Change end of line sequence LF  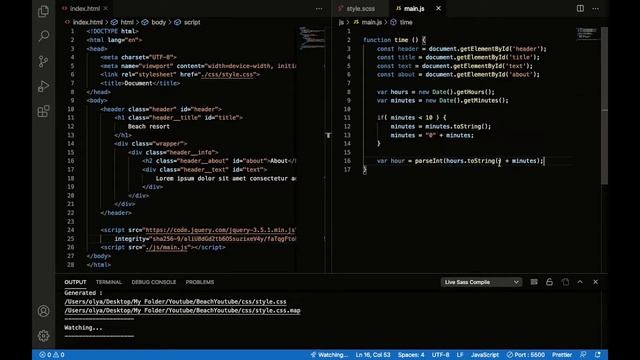tap(460, 355)
